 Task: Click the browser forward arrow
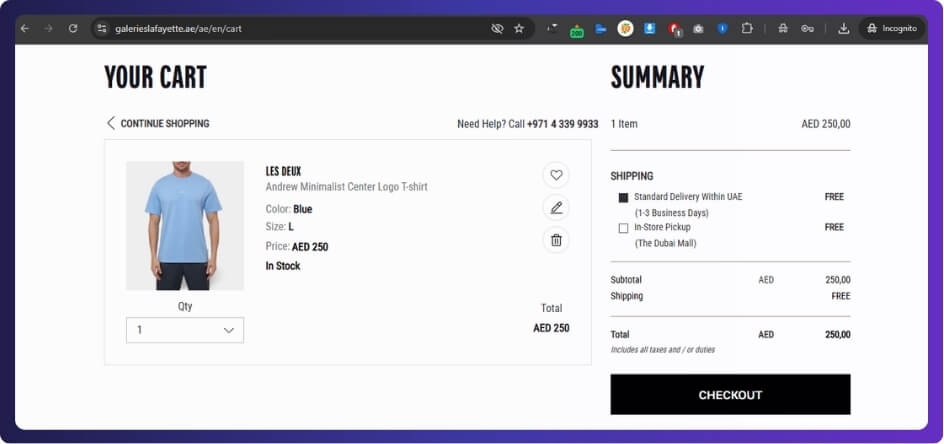(x=49, y=28)
